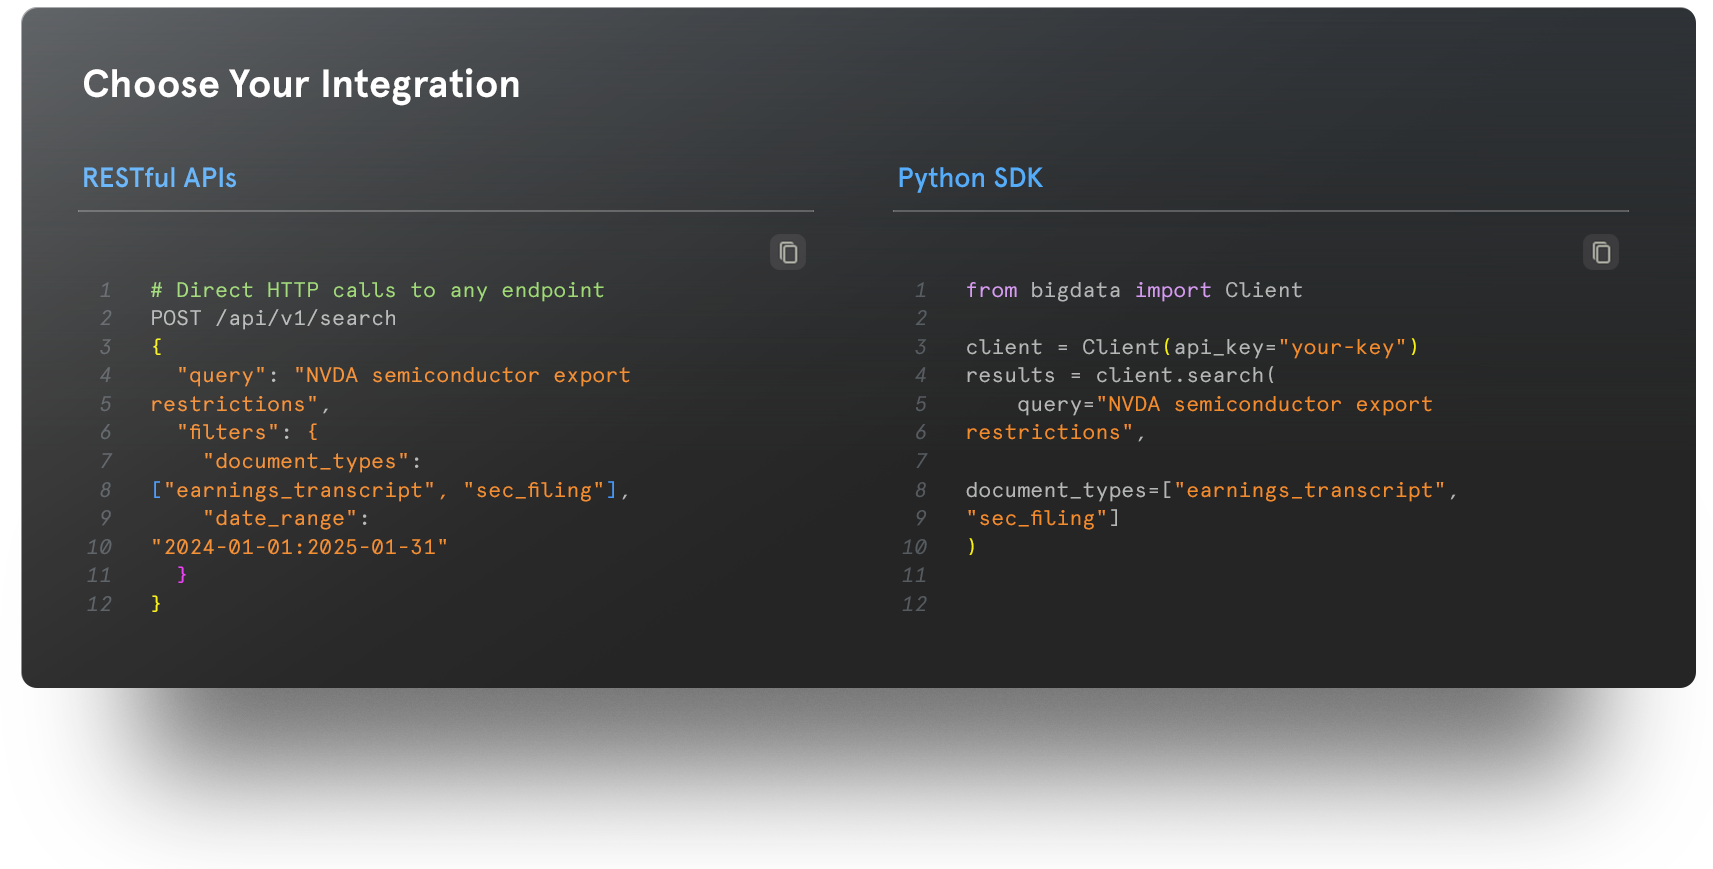Click the "document_types" JSON key
Screen dimensions: 1713x869
[x=306, y=461]
